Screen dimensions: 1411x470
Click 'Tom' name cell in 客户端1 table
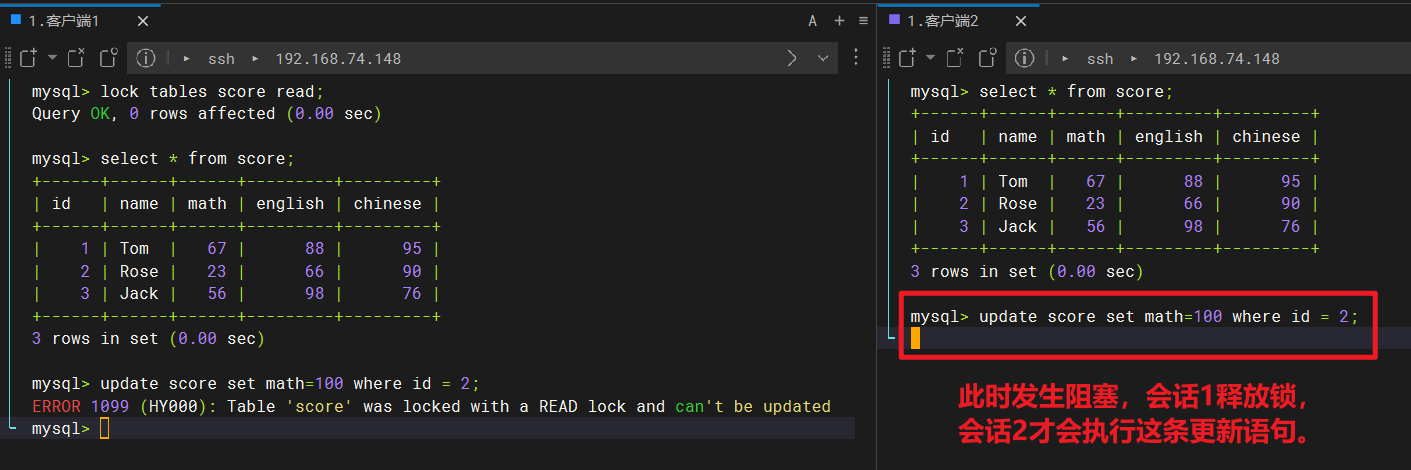tap(134, 249)
